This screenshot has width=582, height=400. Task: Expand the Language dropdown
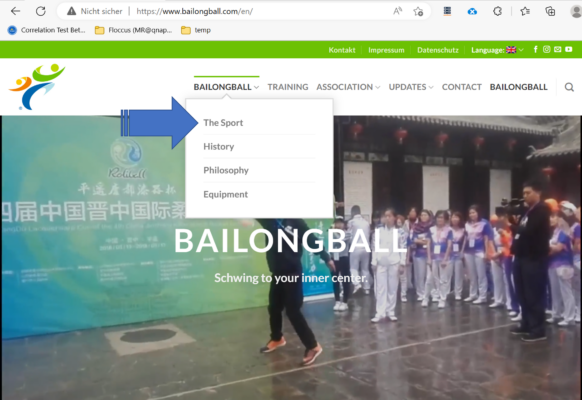pyautogui.click(x=497, y=50)
